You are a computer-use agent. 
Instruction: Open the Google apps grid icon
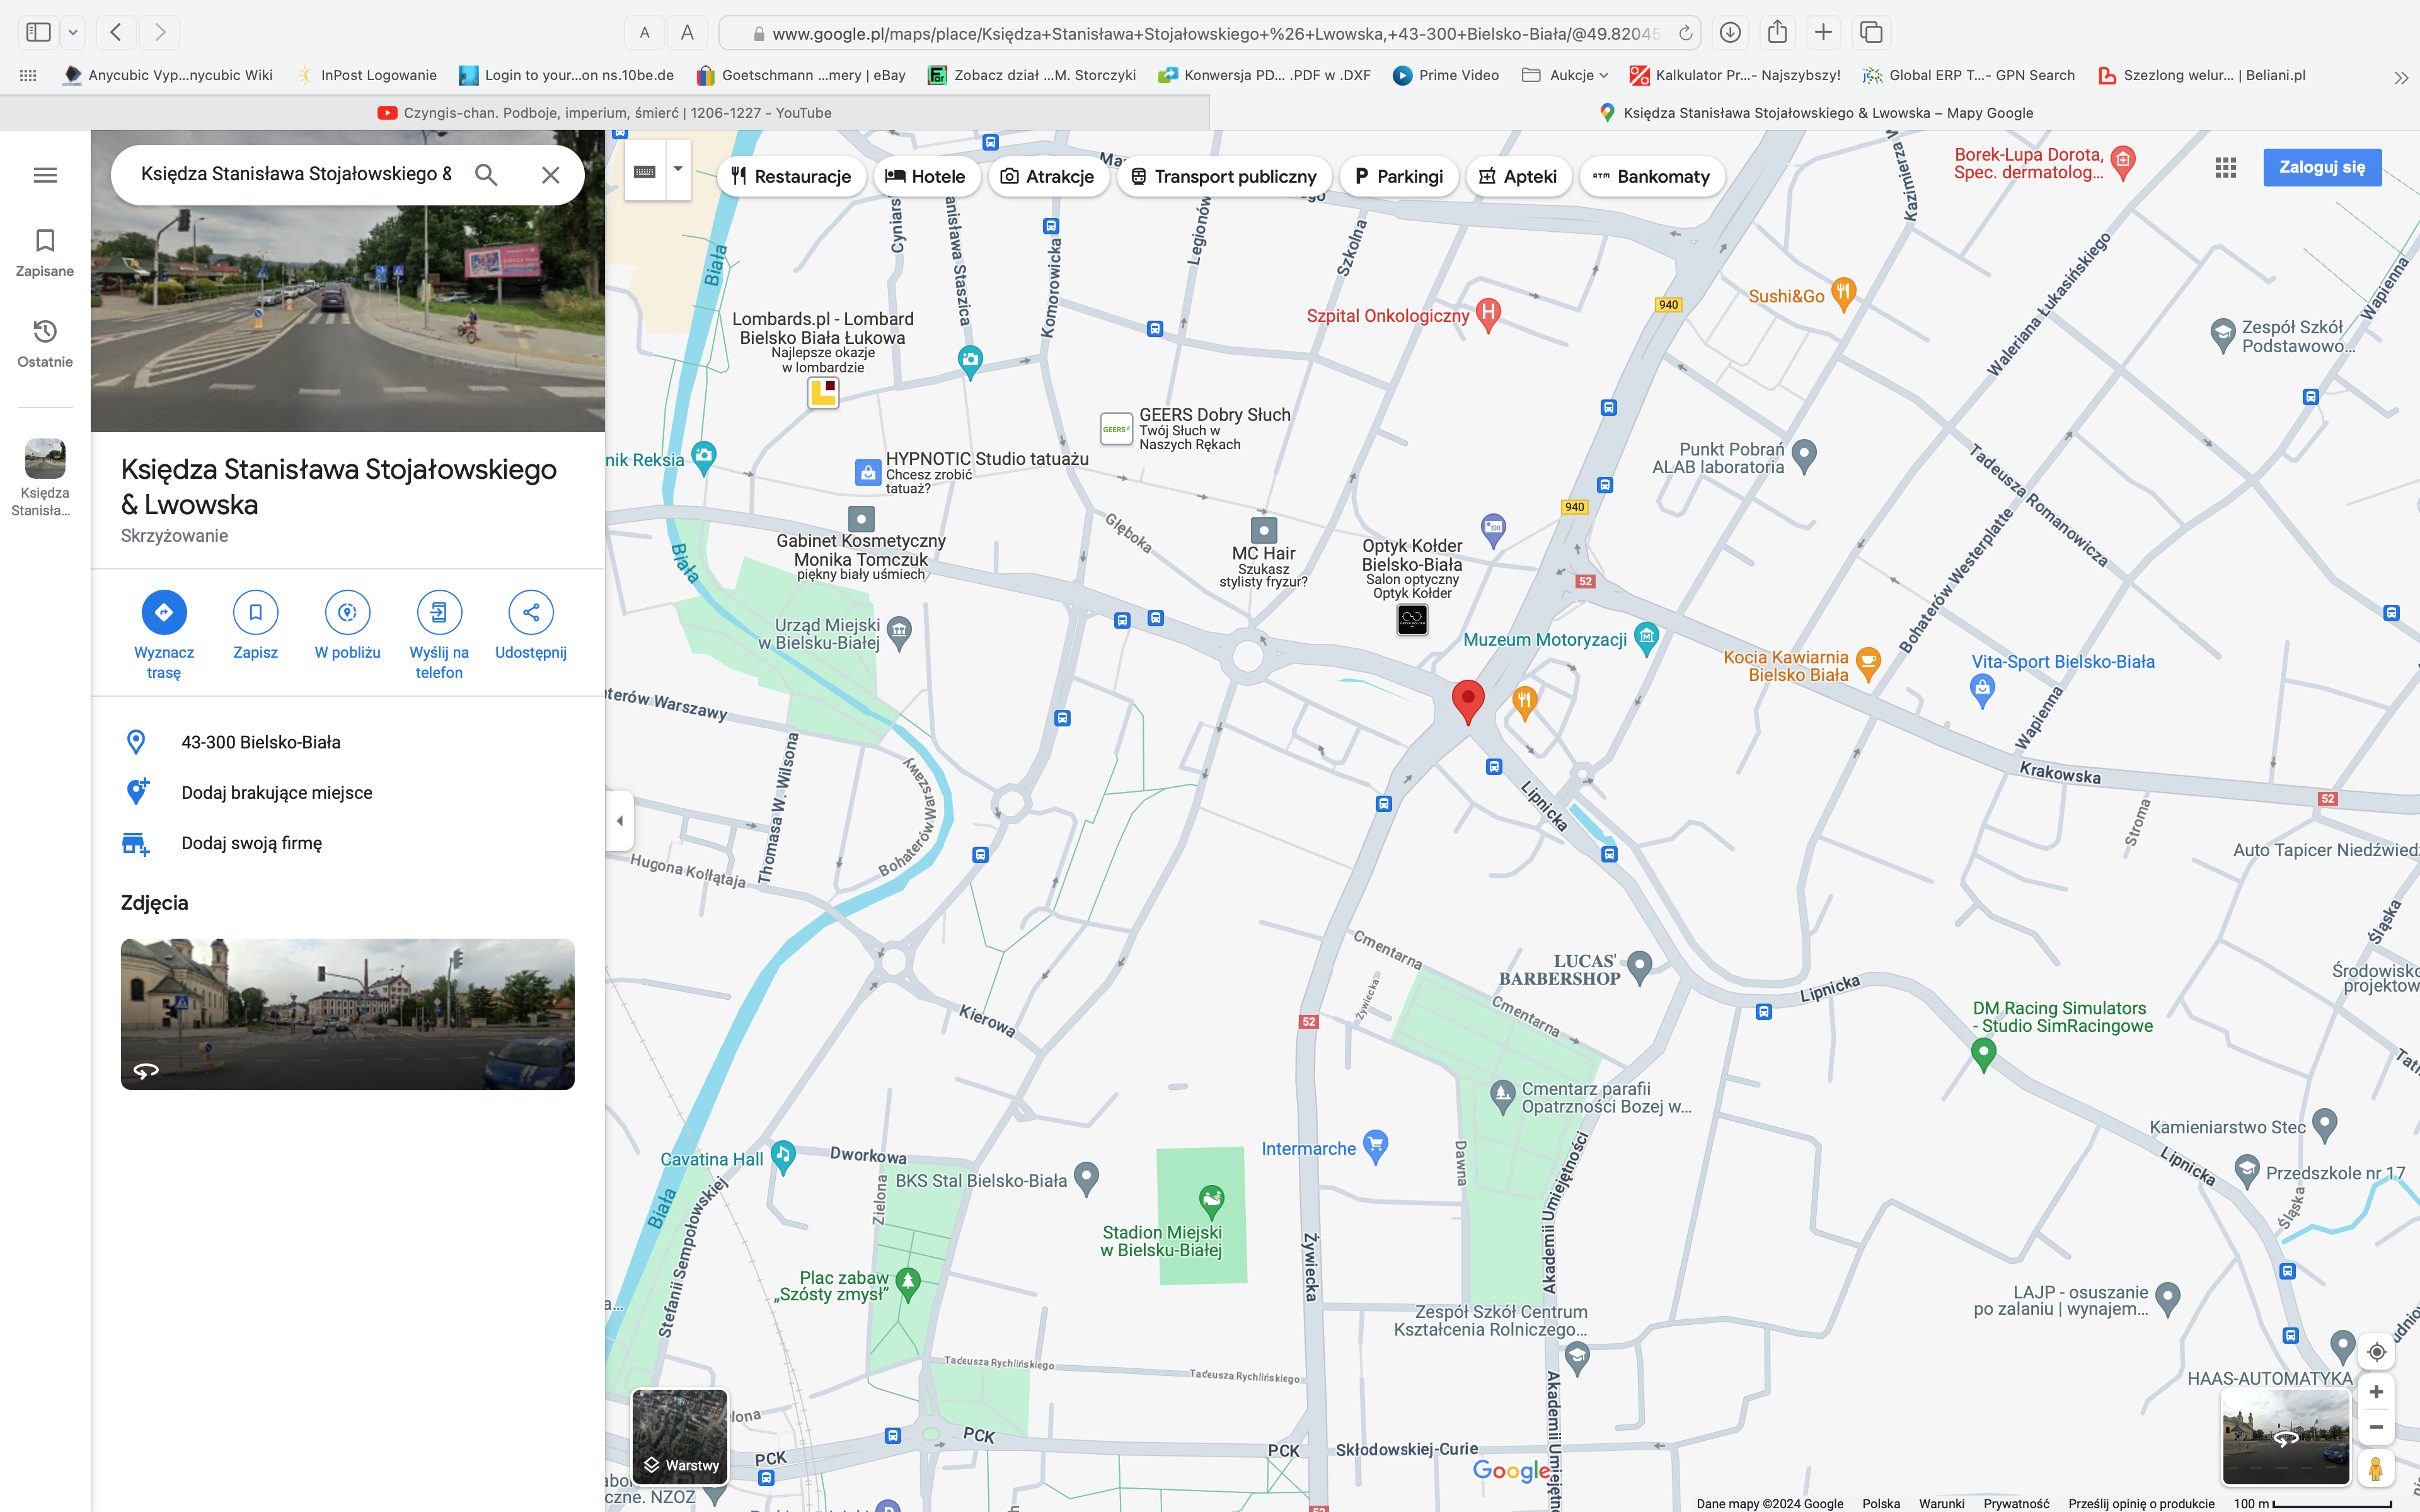(x=2225, y=168)
